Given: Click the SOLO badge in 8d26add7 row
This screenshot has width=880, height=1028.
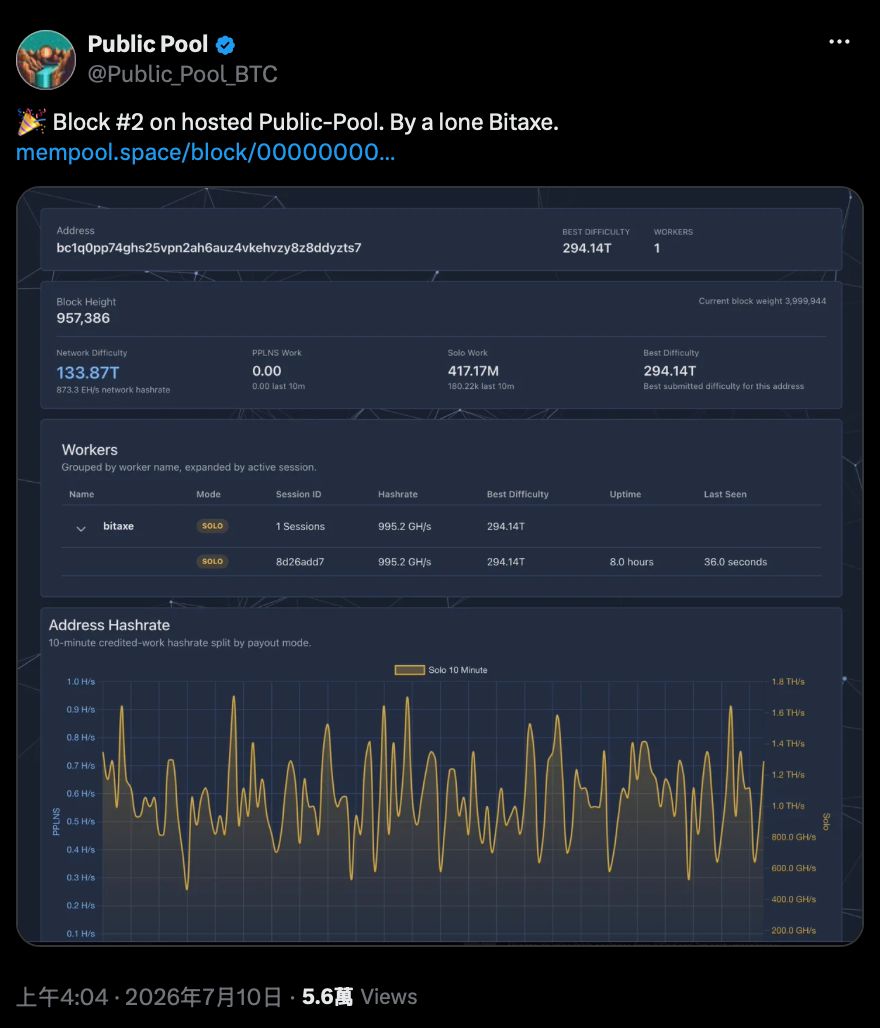Looking at the screenshot, I should [212, 561].
